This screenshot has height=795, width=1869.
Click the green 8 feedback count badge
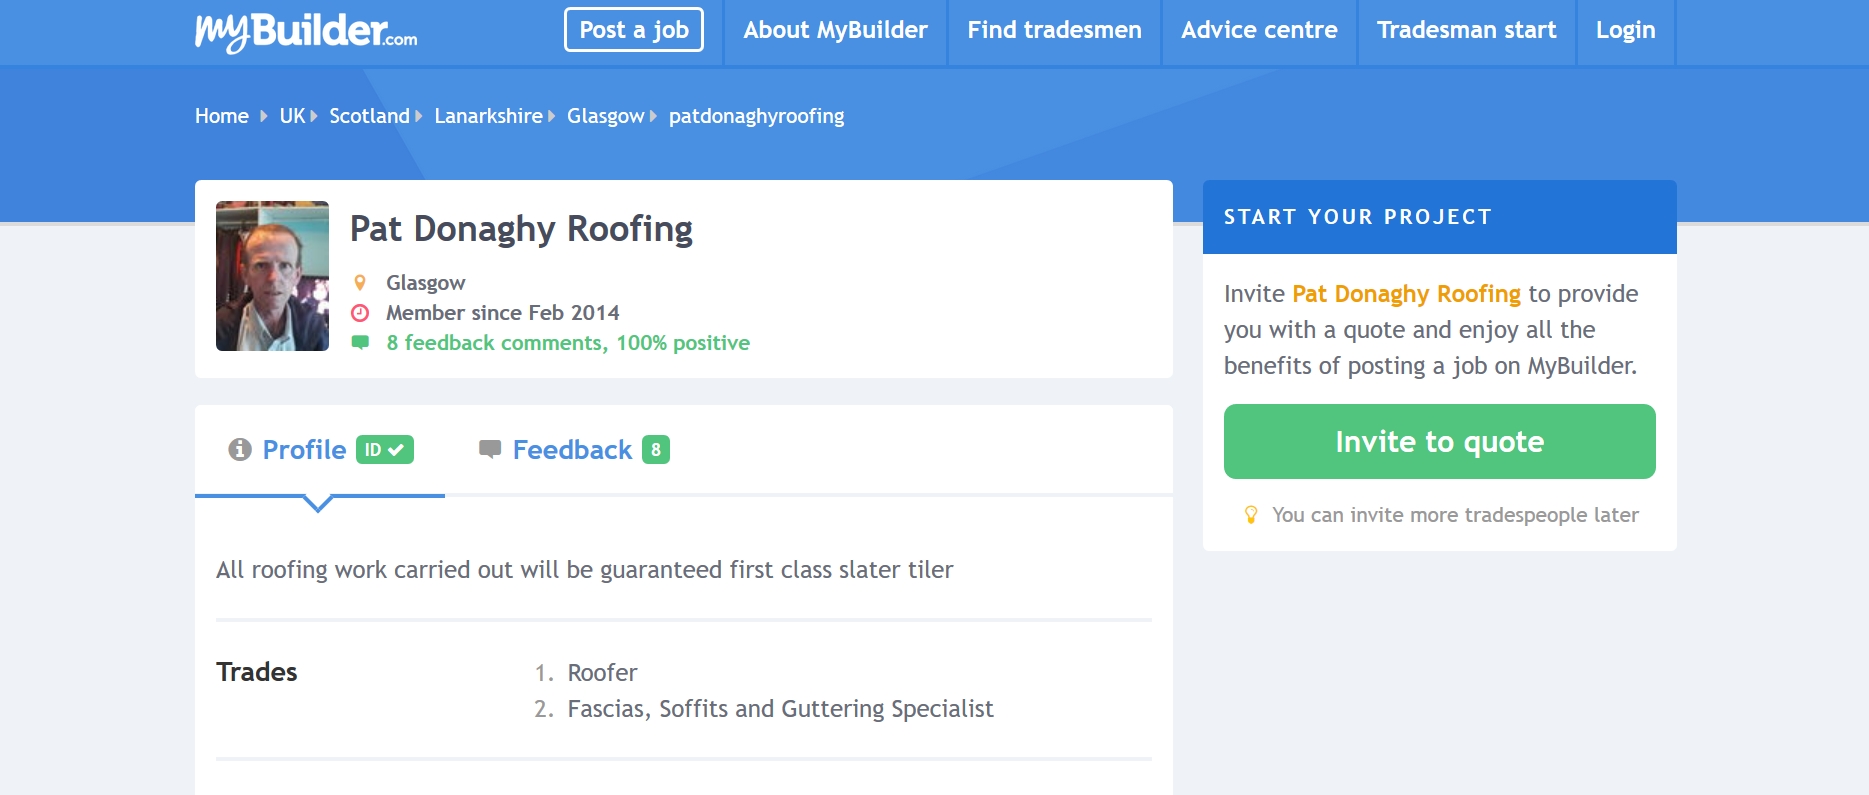click(656, 450)
